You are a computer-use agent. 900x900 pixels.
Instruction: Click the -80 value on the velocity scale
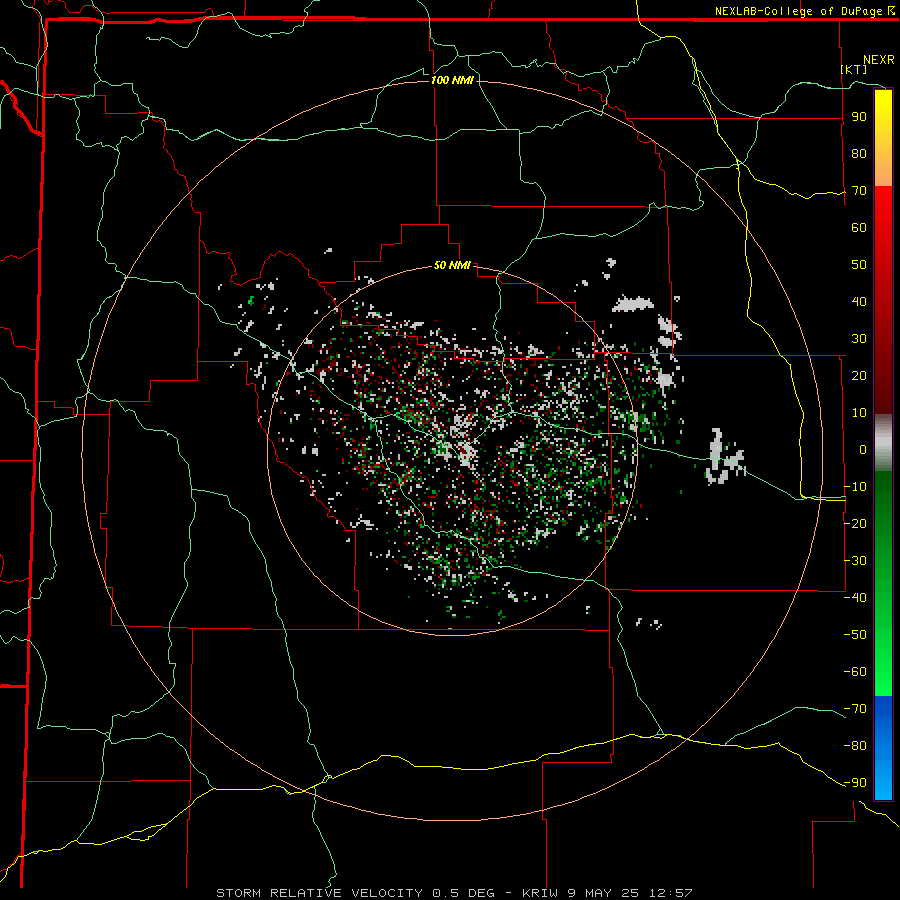click(x=855, y=746)
